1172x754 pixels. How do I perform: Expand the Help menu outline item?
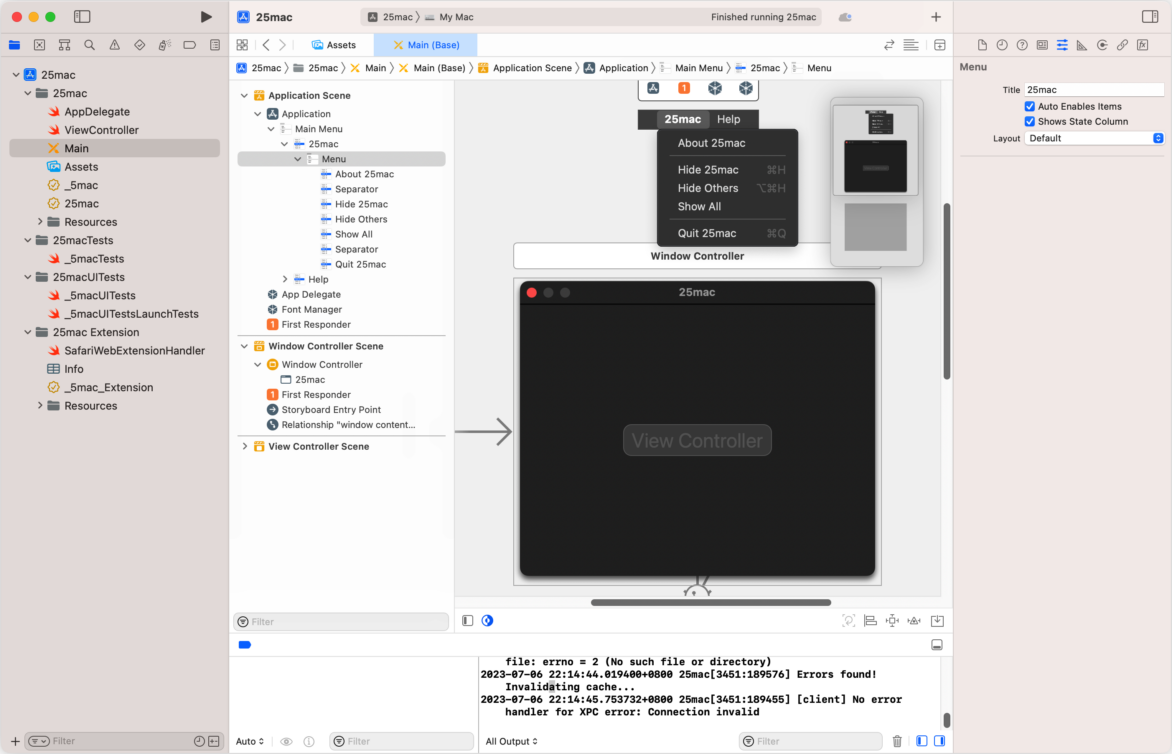click(x=285, y=279)
